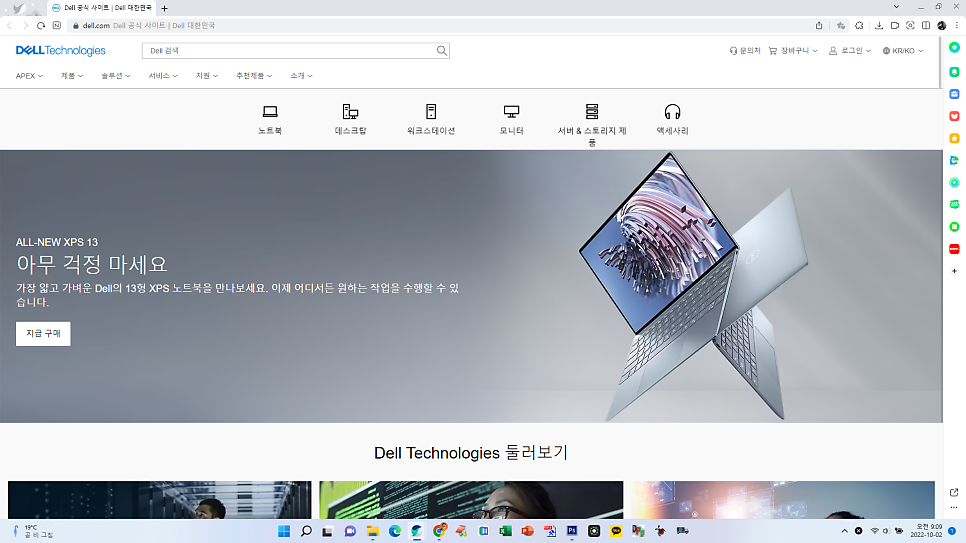The width and height of the screenshot is (966, 543).
Task: Open the browser three-dot menu
Action: pos(957,25)
